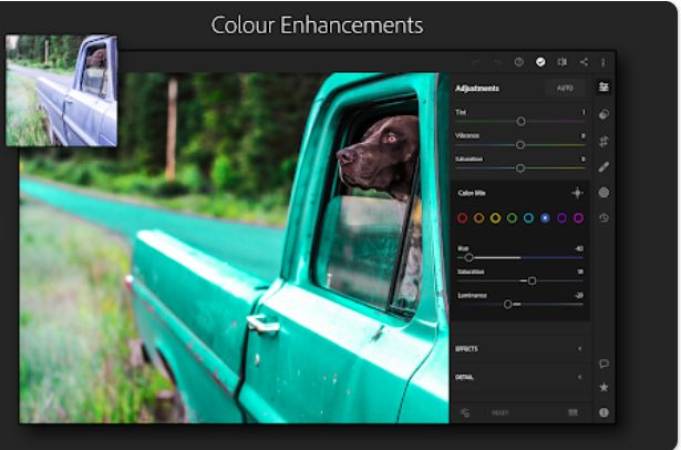
Task: Click the reset arrow icon at panel bottom
Action: point(465,413)
